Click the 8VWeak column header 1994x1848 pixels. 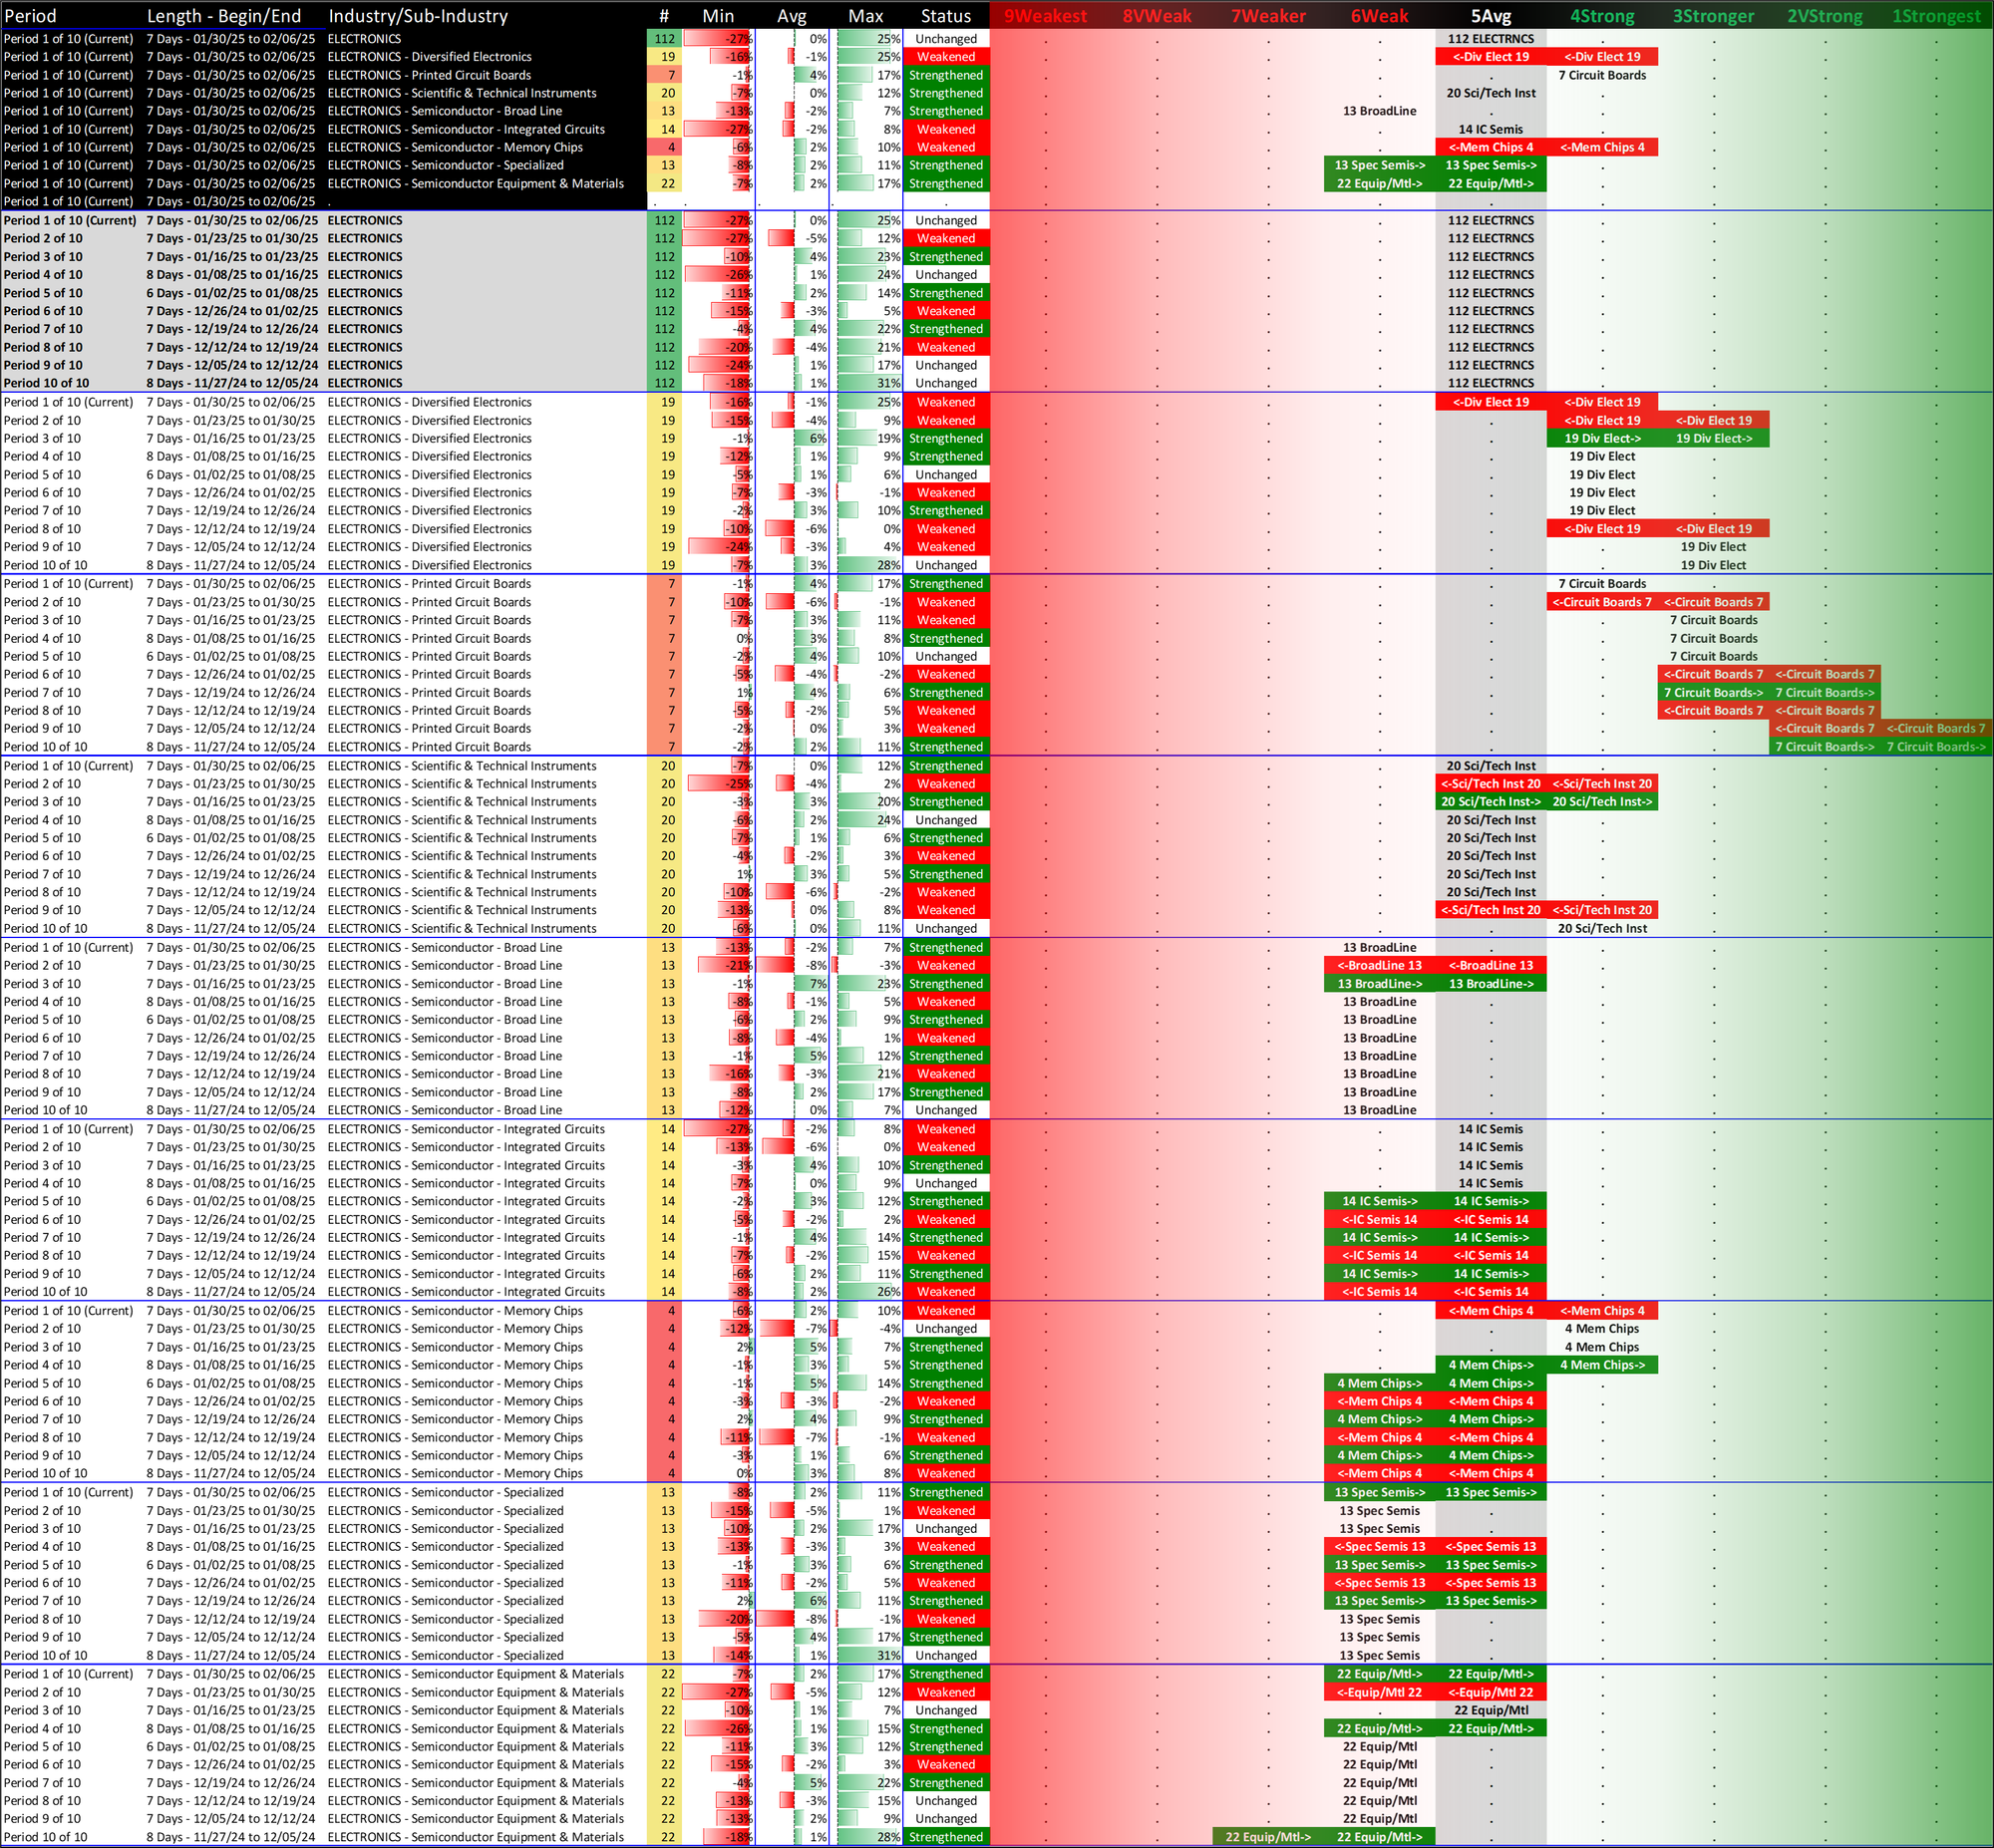(1157, 16)
